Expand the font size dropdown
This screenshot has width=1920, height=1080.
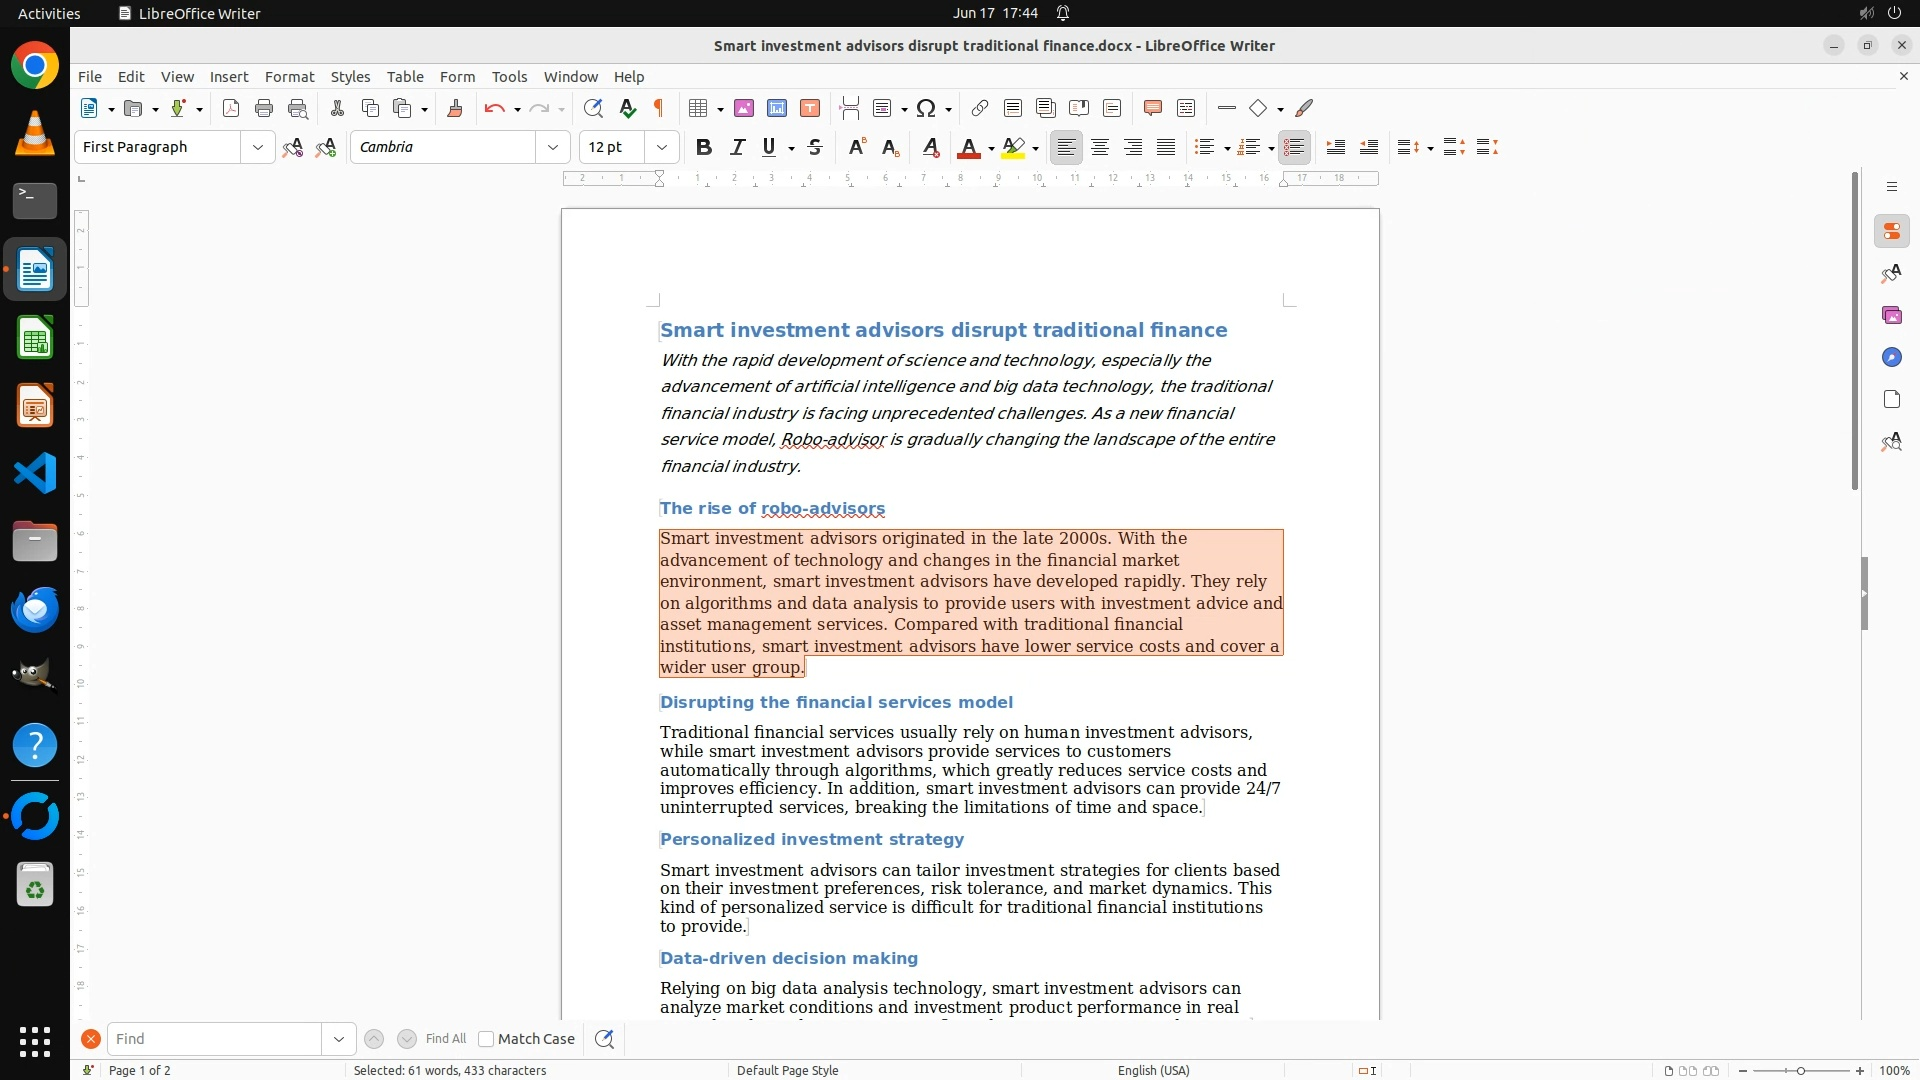pos(661,147)
